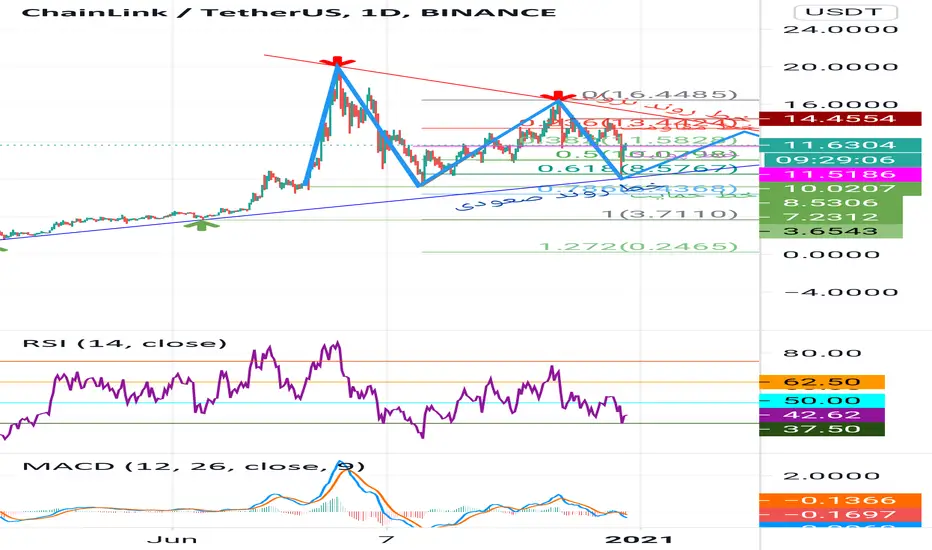Click the 0.618(8.5767) Fibonacci level label
This screenshot has width=932, height=550.
pos(638,168)
